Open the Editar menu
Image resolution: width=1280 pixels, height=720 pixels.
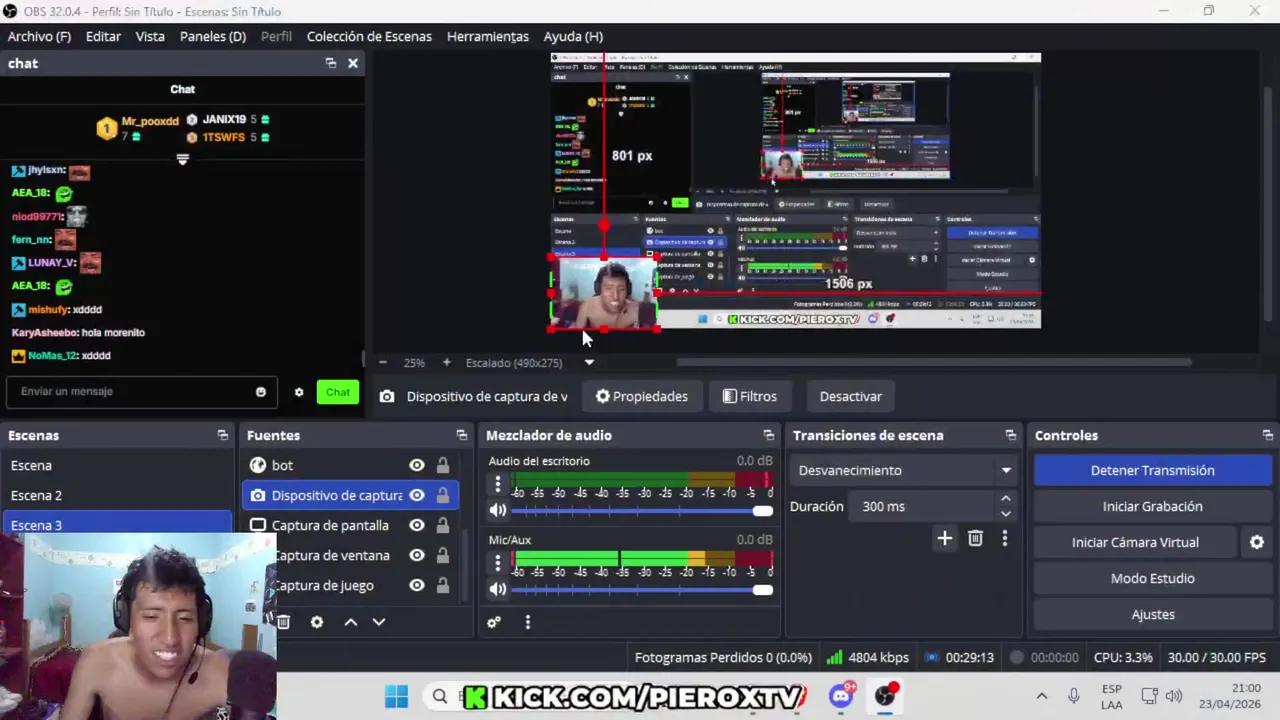coord(103,36)
